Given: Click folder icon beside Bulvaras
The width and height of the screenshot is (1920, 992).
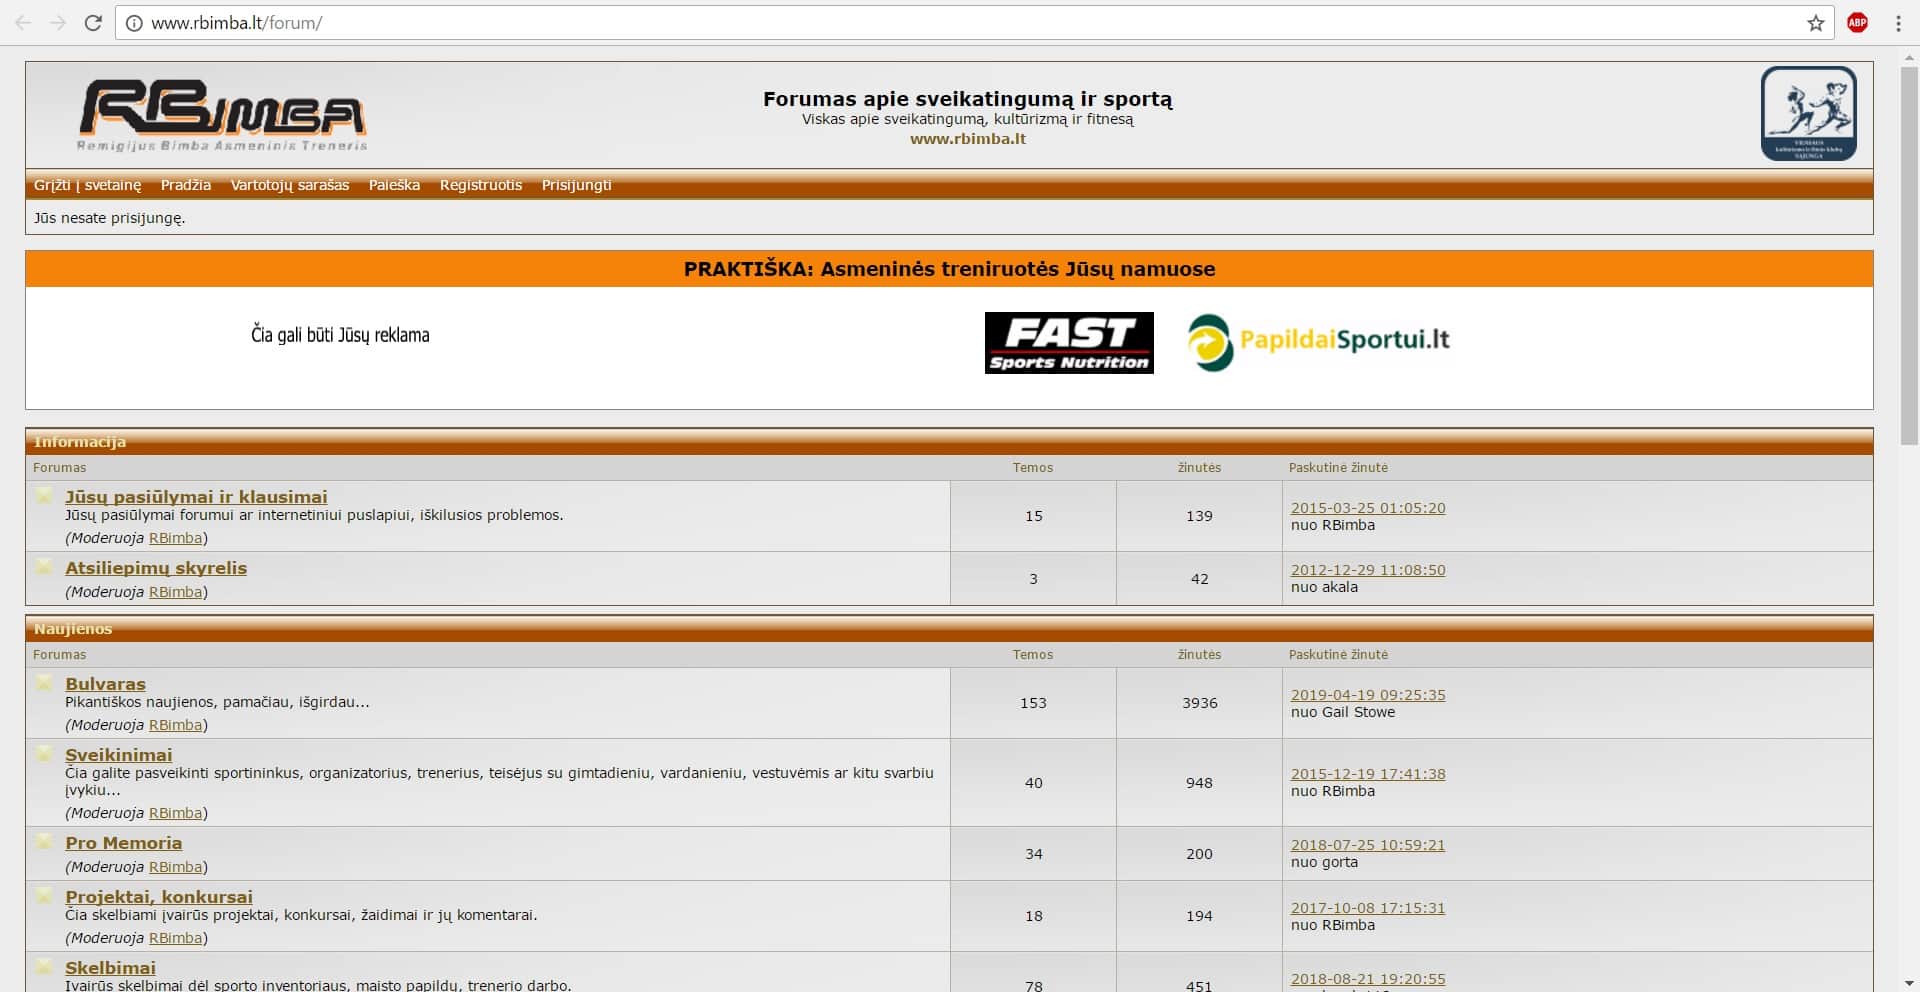Looking at the screenshot, I should click(44, 682).
